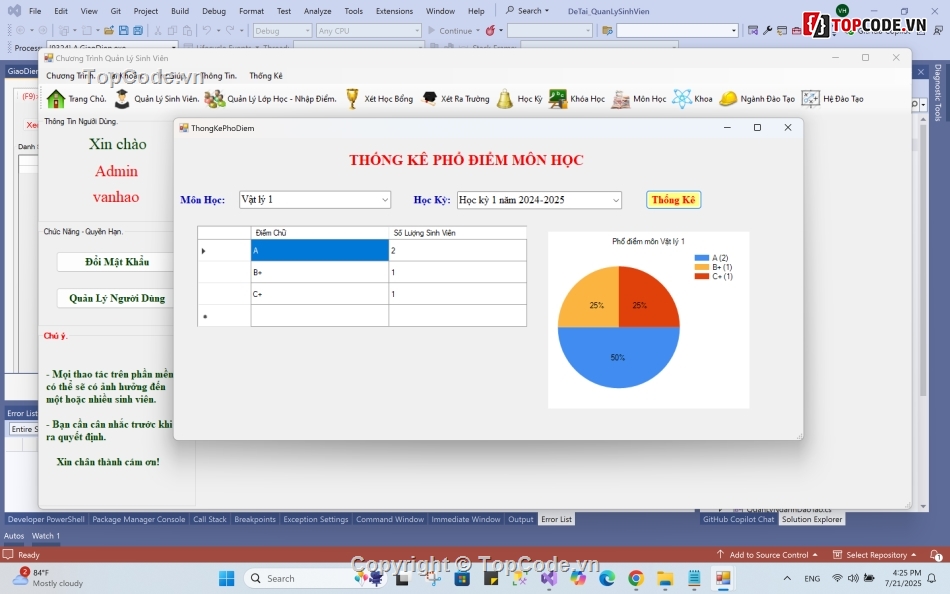950x594 pixels.
Task: Click the Học Kỳ bell icon
Action: click(x=505, y=99)
